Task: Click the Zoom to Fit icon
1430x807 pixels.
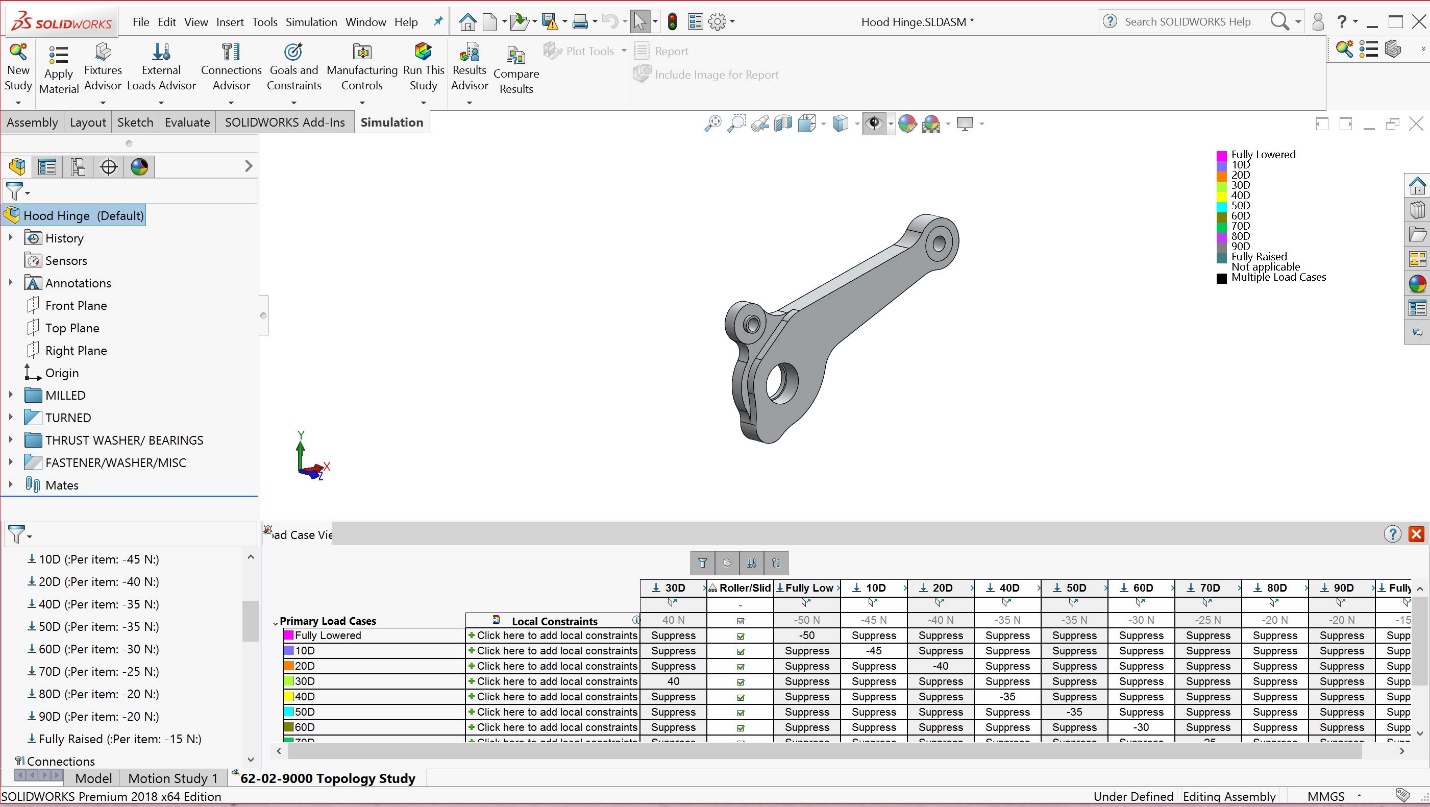Action: [x=712, y=123]
